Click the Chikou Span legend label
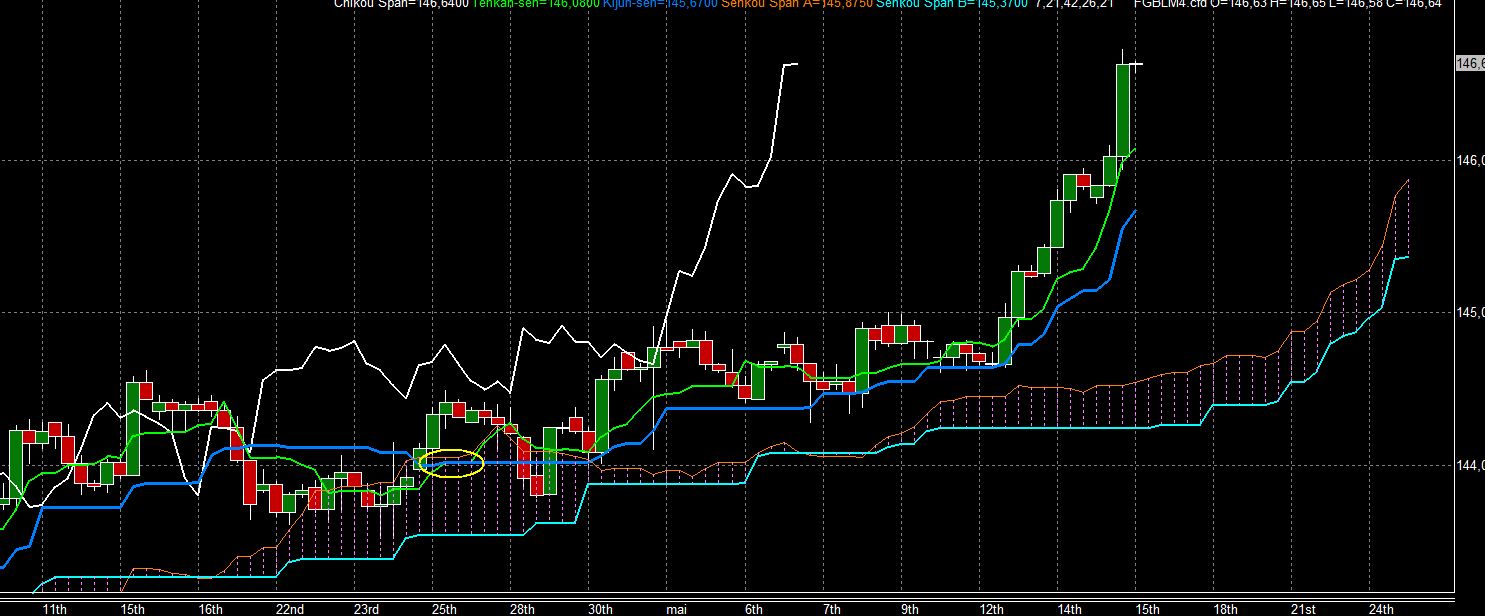Viewport: 1485px width, 616px height. 402,4
